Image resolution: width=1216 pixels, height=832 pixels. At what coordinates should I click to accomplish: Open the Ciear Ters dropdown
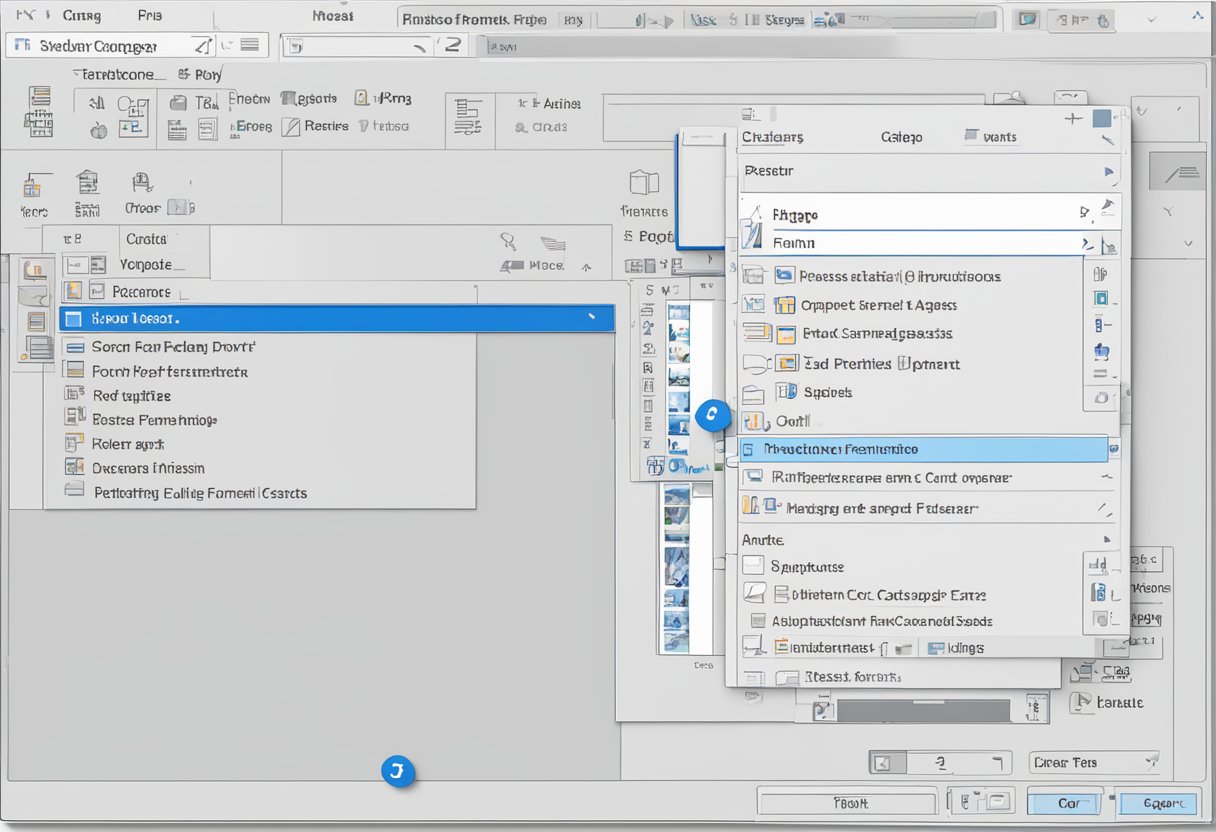(x=1149, y=762)
